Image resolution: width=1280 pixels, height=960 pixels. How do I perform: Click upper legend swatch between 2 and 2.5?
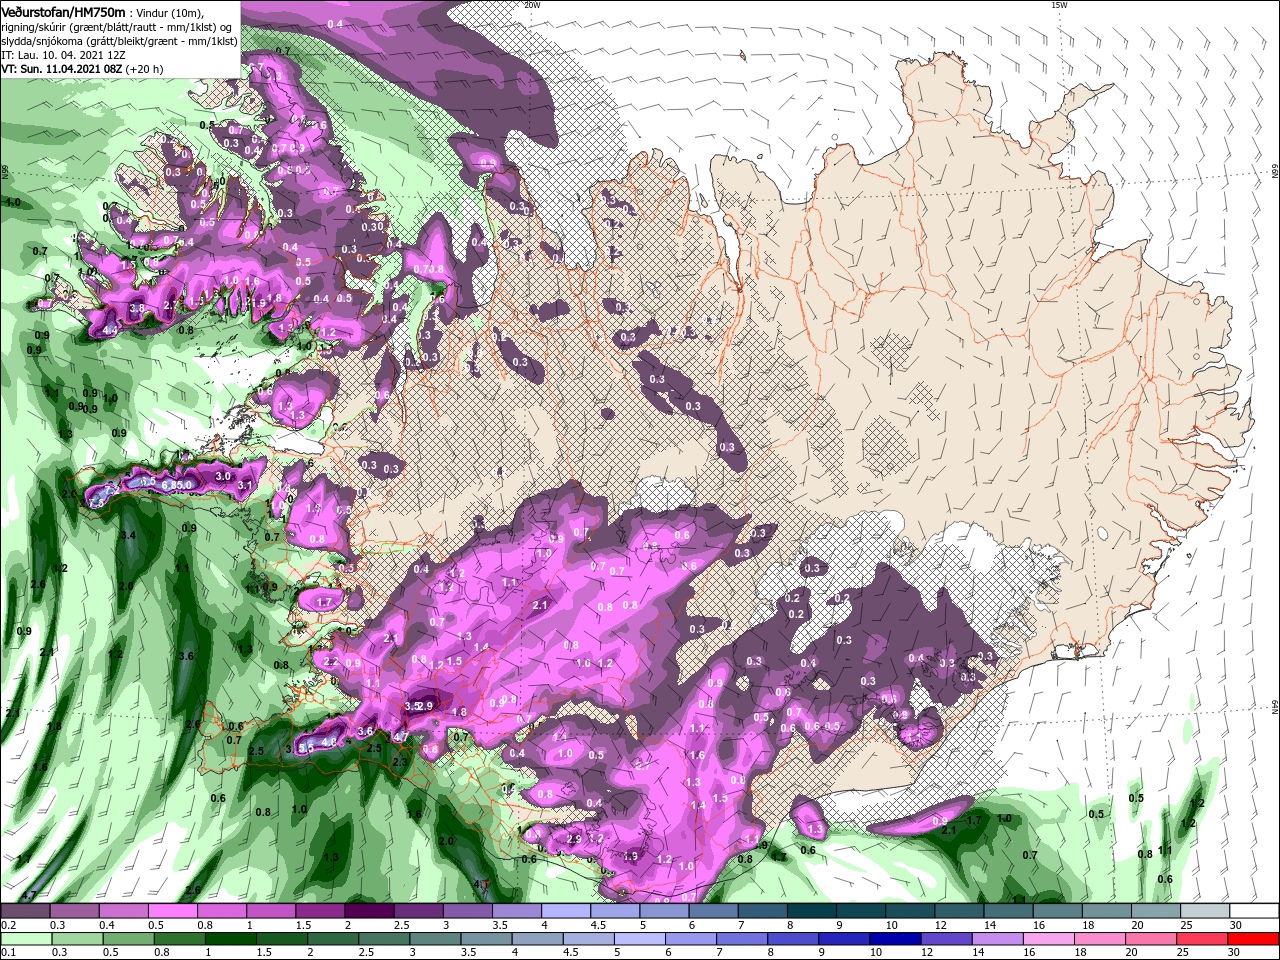[x=370, y=911]
